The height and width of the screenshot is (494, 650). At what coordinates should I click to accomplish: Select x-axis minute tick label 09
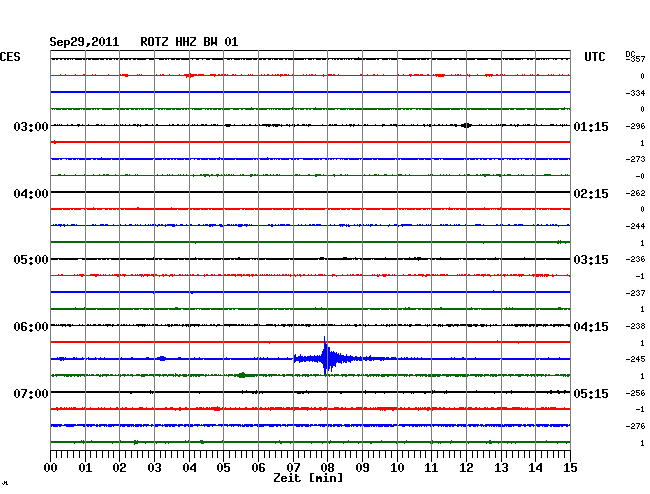[362, 468]
